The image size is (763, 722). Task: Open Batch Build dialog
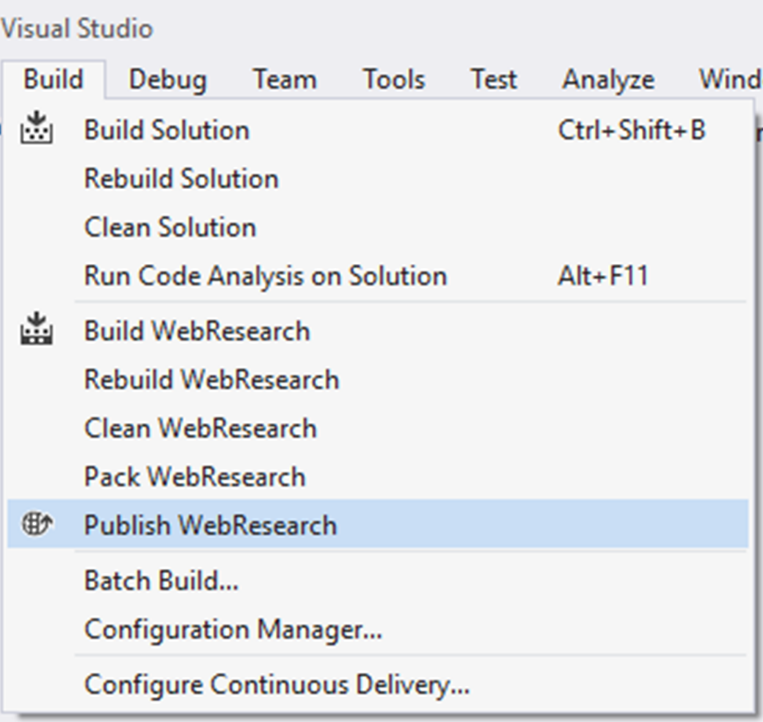coord(378,580)
